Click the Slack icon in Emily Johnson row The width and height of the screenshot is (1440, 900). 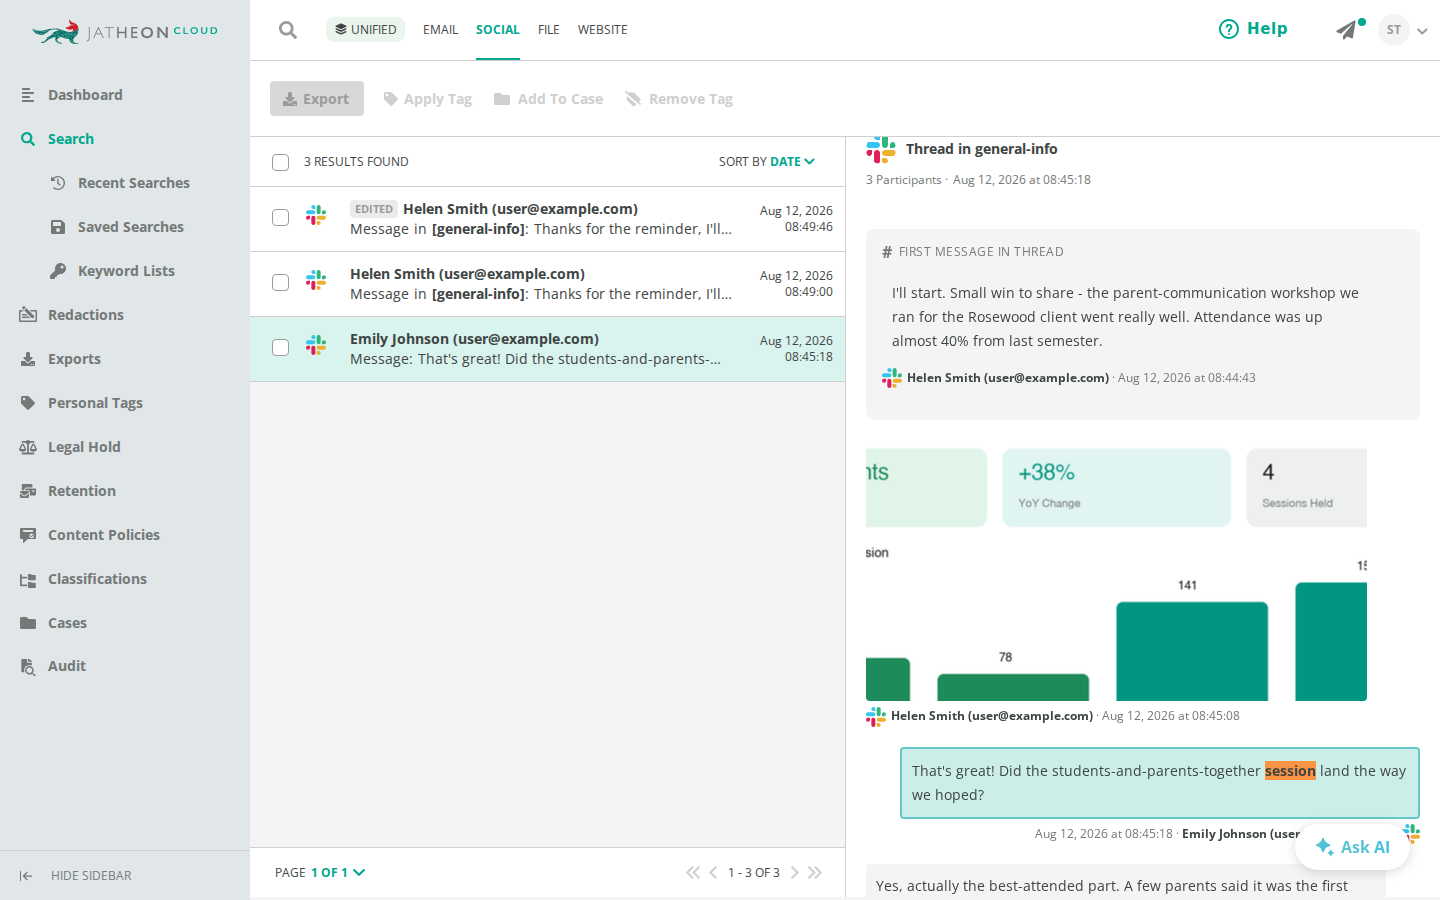[316, 345]
